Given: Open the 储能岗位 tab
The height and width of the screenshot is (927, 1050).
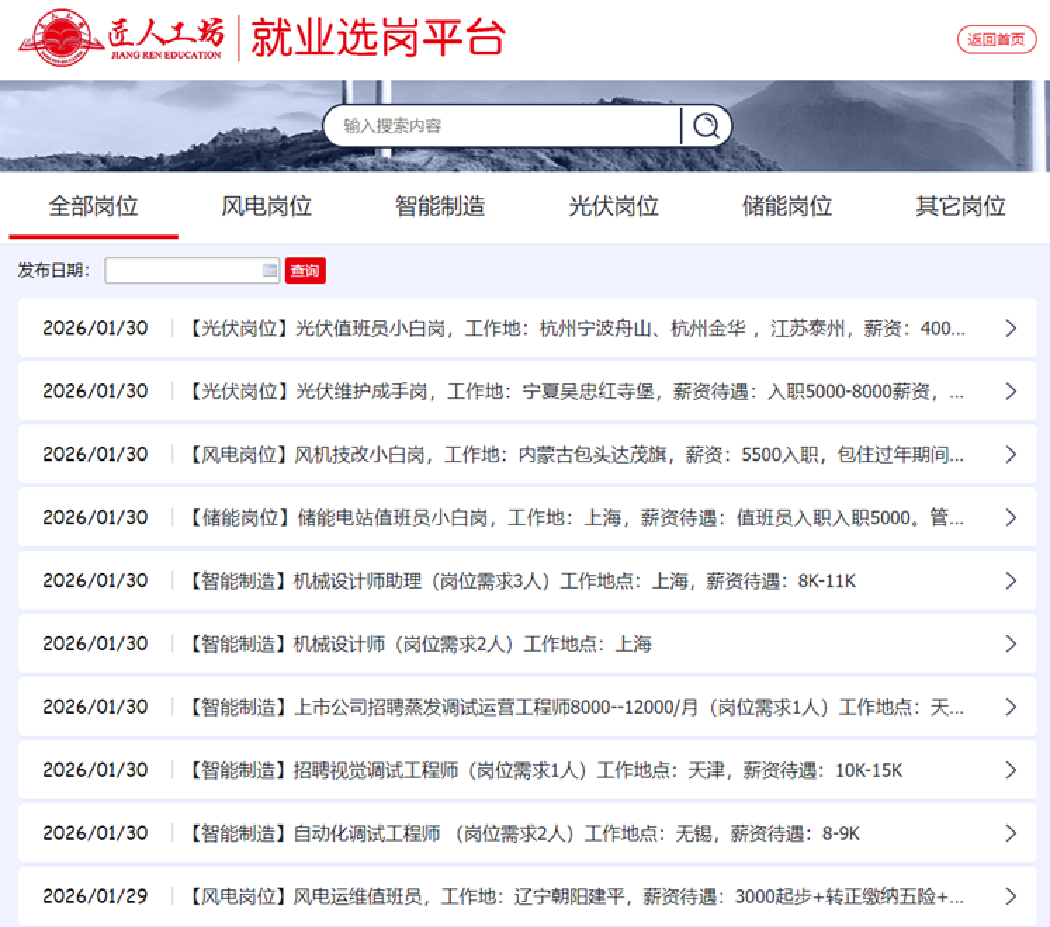Looking at the screenshot, I should (x=787, y=207).
